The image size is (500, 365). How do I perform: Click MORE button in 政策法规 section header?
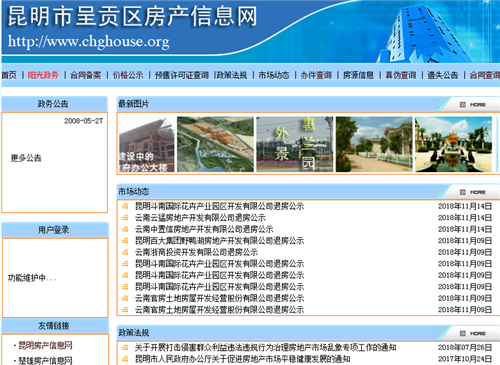click(473, 333)
